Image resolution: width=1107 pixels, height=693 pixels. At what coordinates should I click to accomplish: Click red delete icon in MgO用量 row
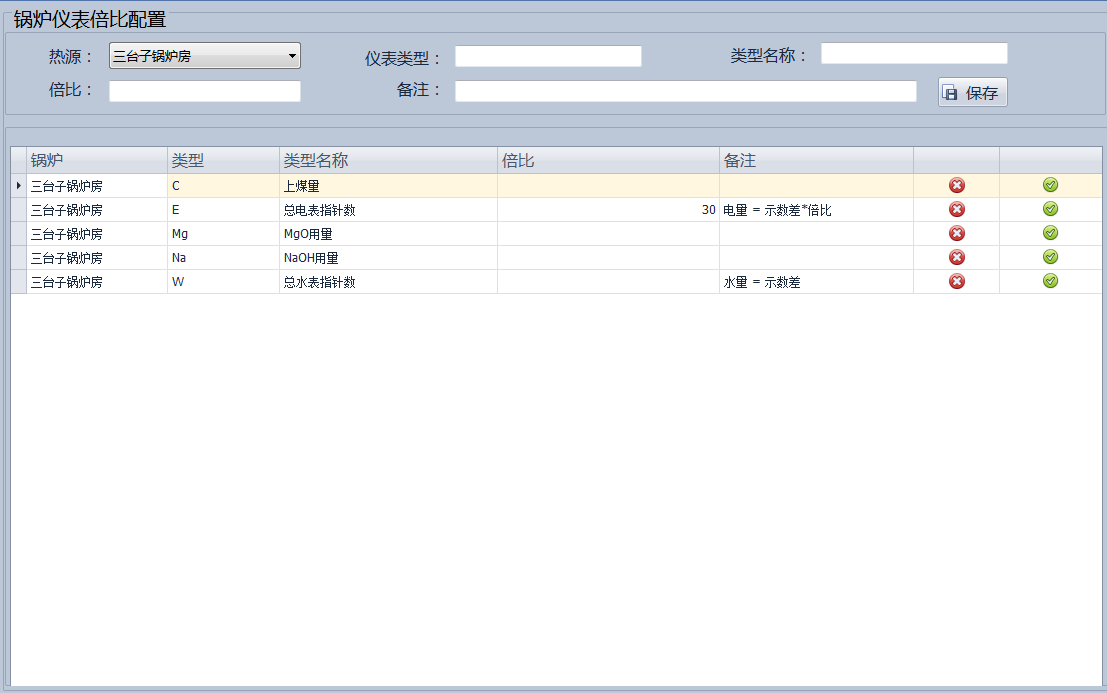956,233
